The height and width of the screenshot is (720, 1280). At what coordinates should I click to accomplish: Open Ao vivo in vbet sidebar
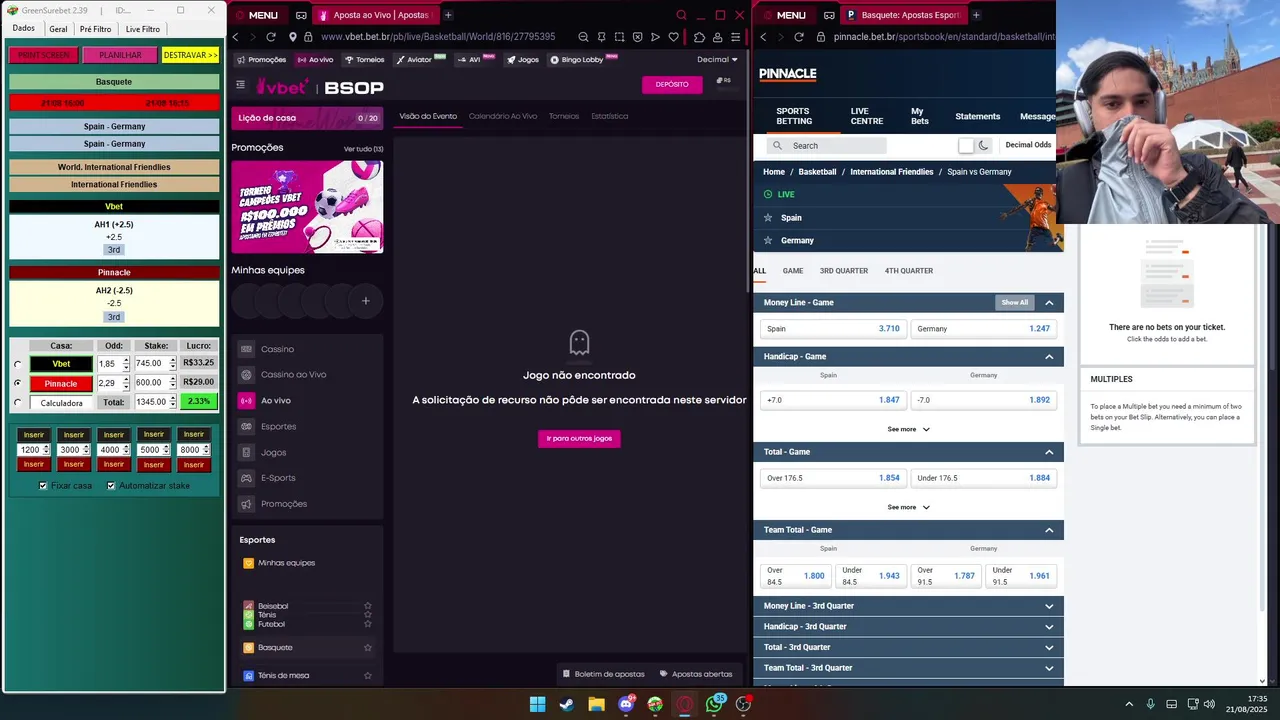click(275, 400)
